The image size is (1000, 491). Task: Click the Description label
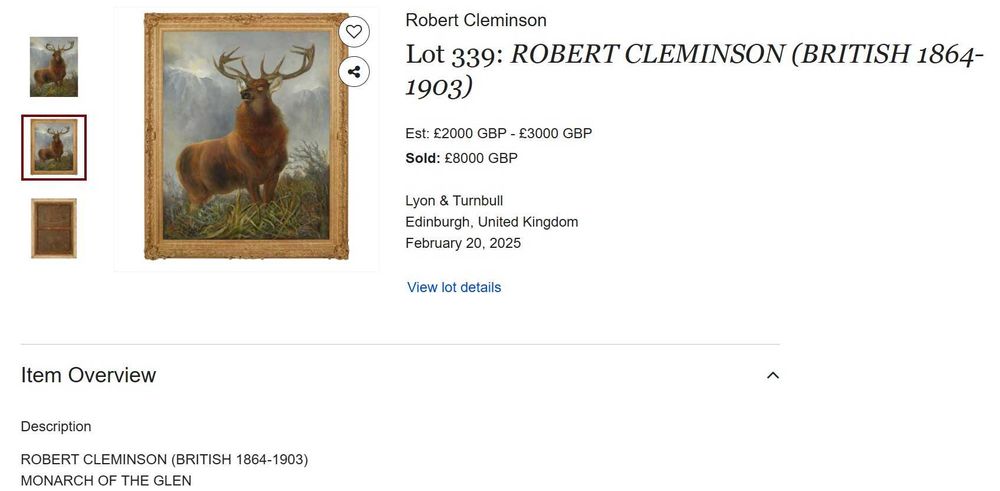point(56,427)
